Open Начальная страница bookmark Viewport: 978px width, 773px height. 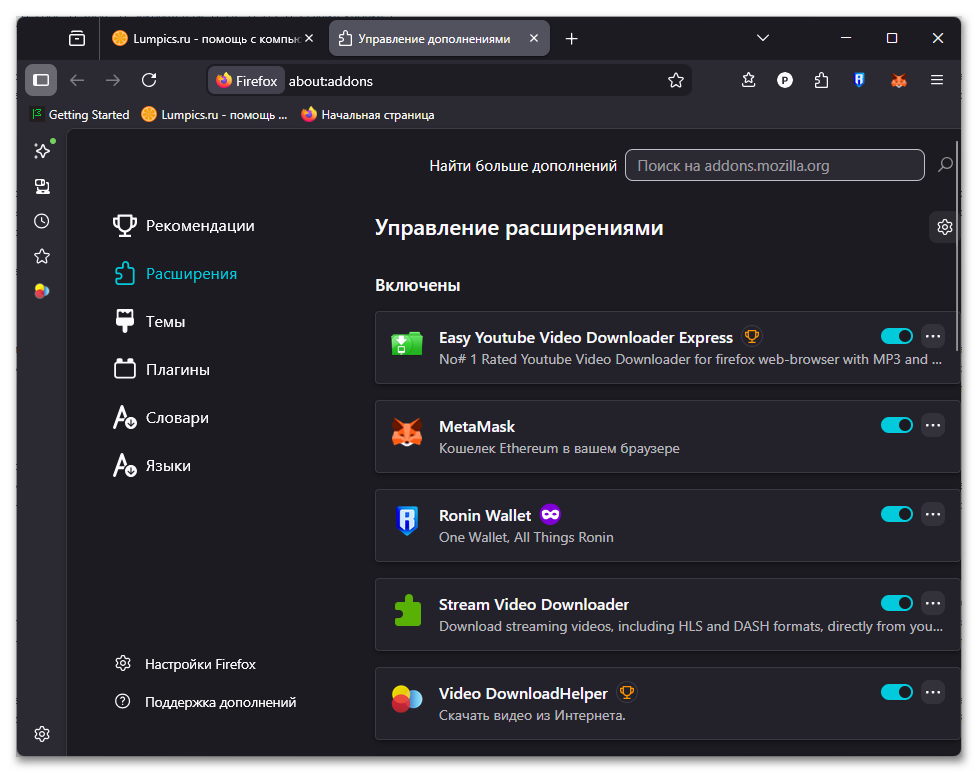368,115
